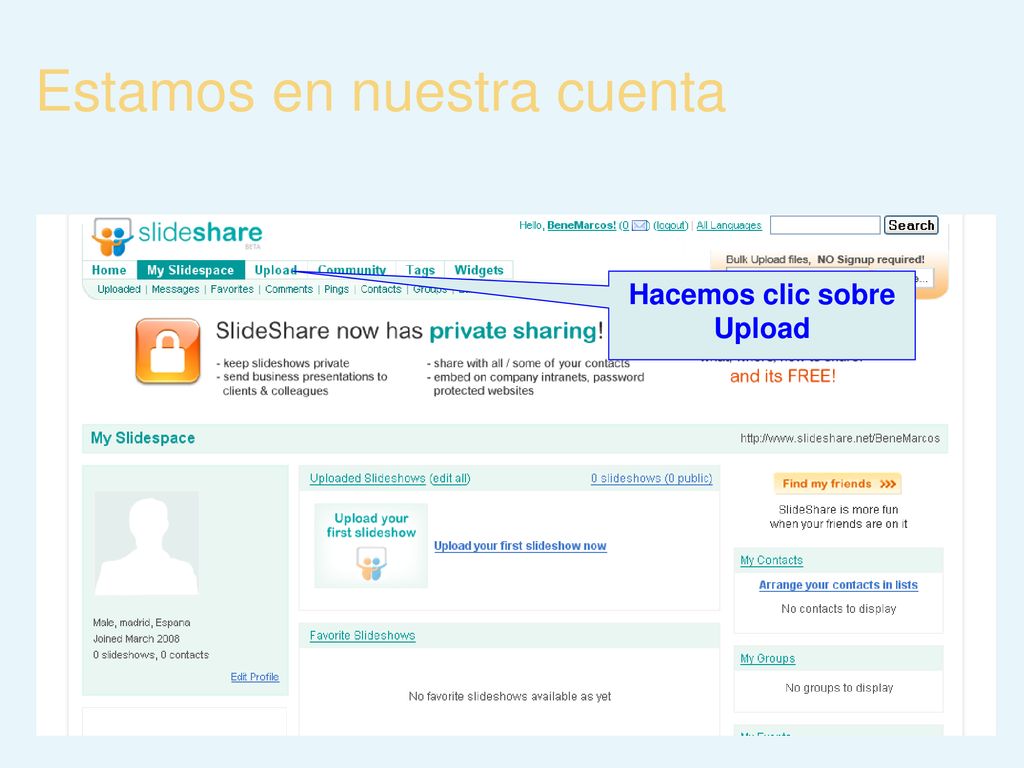The image size is (1024, 768).
Task: Open the Uploaded submenu link
Action: [x=119, y=289]
